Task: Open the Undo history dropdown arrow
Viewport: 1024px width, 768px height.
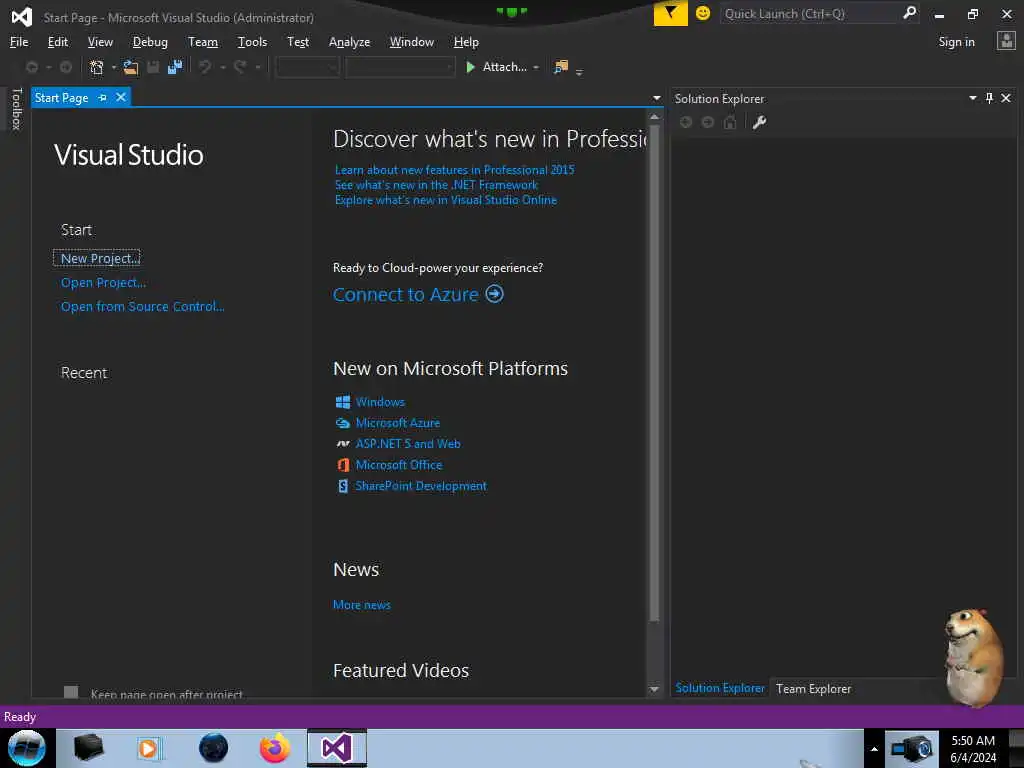Action: click(222, 67)
